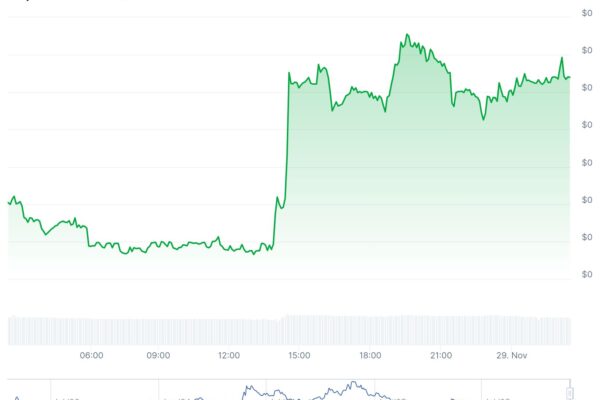The width and height of the screenshot is (600, 400).
Task: Pick the 21:00 label on the x-axis
Action: coord(441,355)
